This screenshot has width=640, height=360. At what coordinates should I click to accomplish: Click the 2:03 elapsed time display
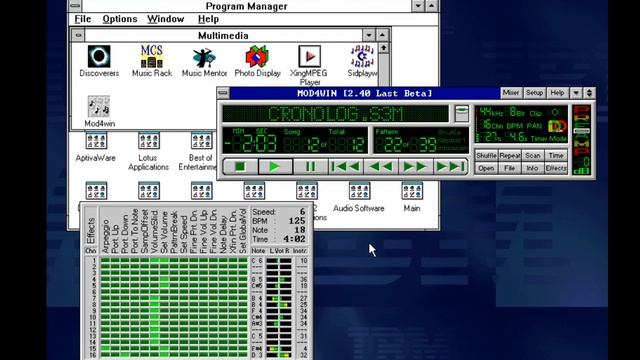pos(251,144)
